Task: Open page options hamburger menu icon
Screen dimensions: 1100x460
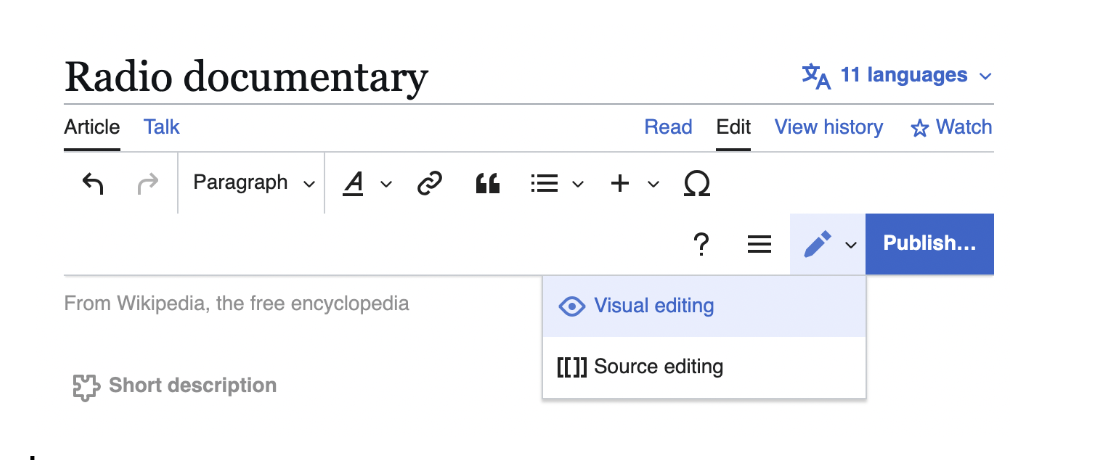Action: pyautogui.click(x=759, y=244)
